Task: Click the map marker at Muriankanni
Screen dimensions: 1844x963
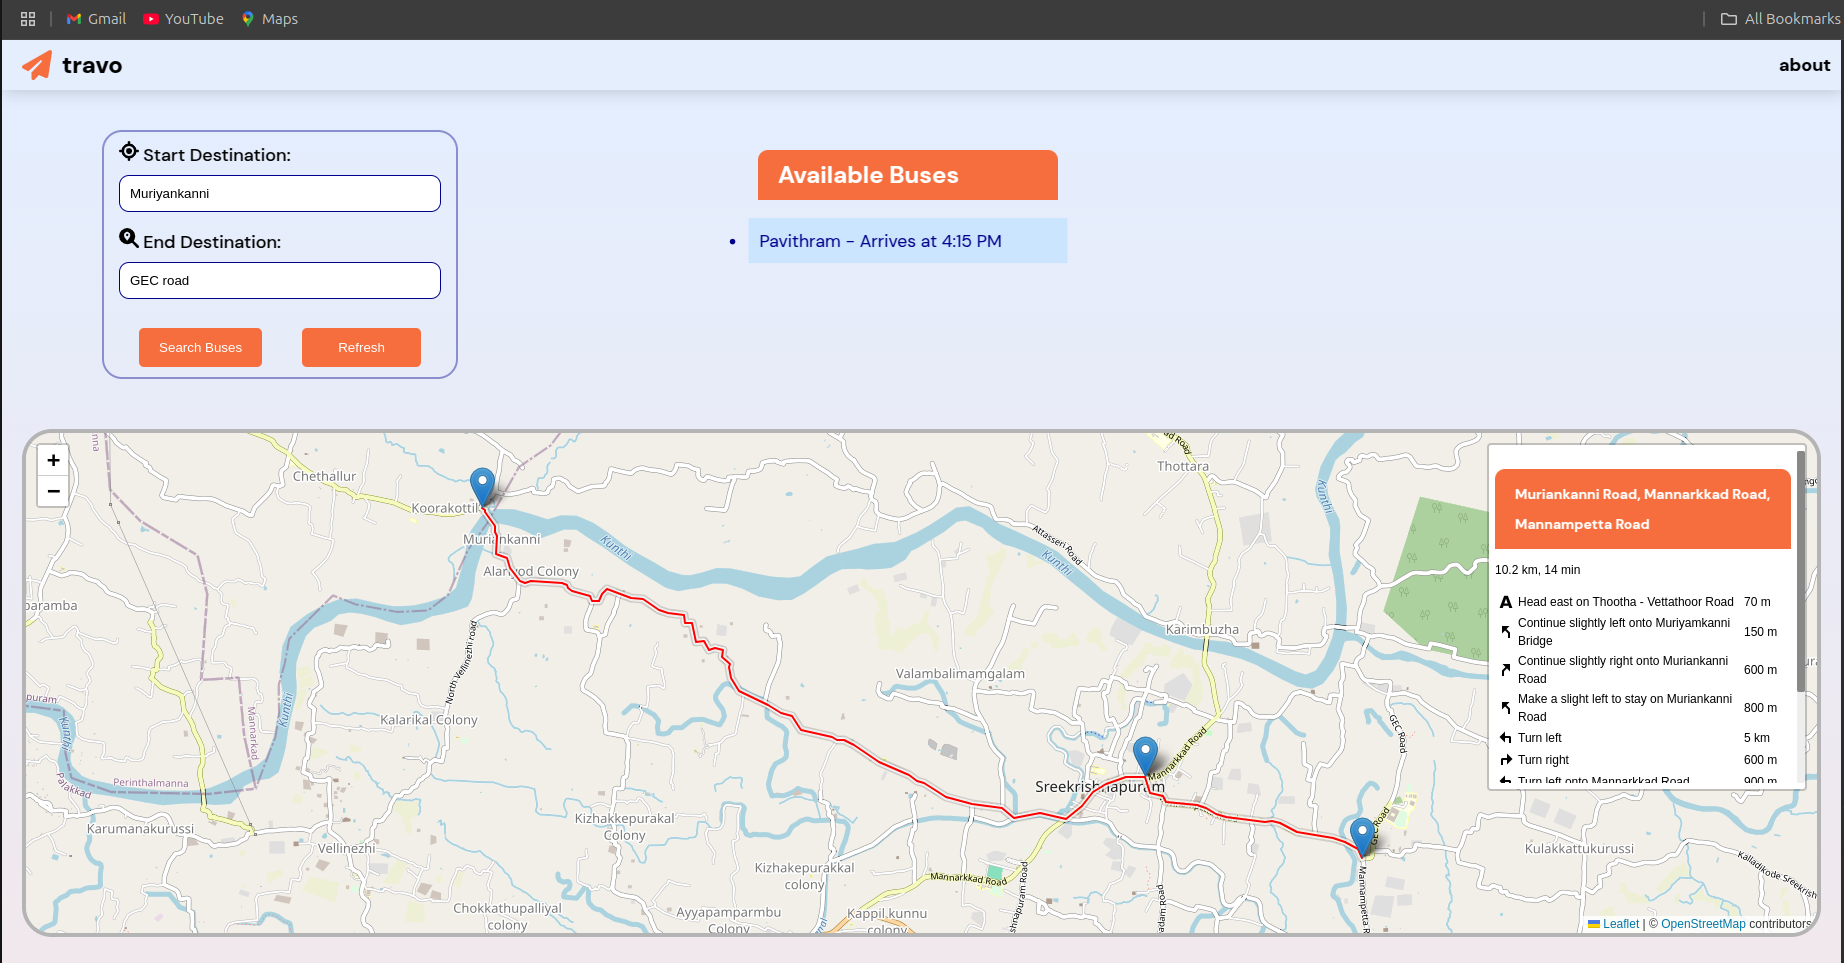Action: tap(482, 486)
